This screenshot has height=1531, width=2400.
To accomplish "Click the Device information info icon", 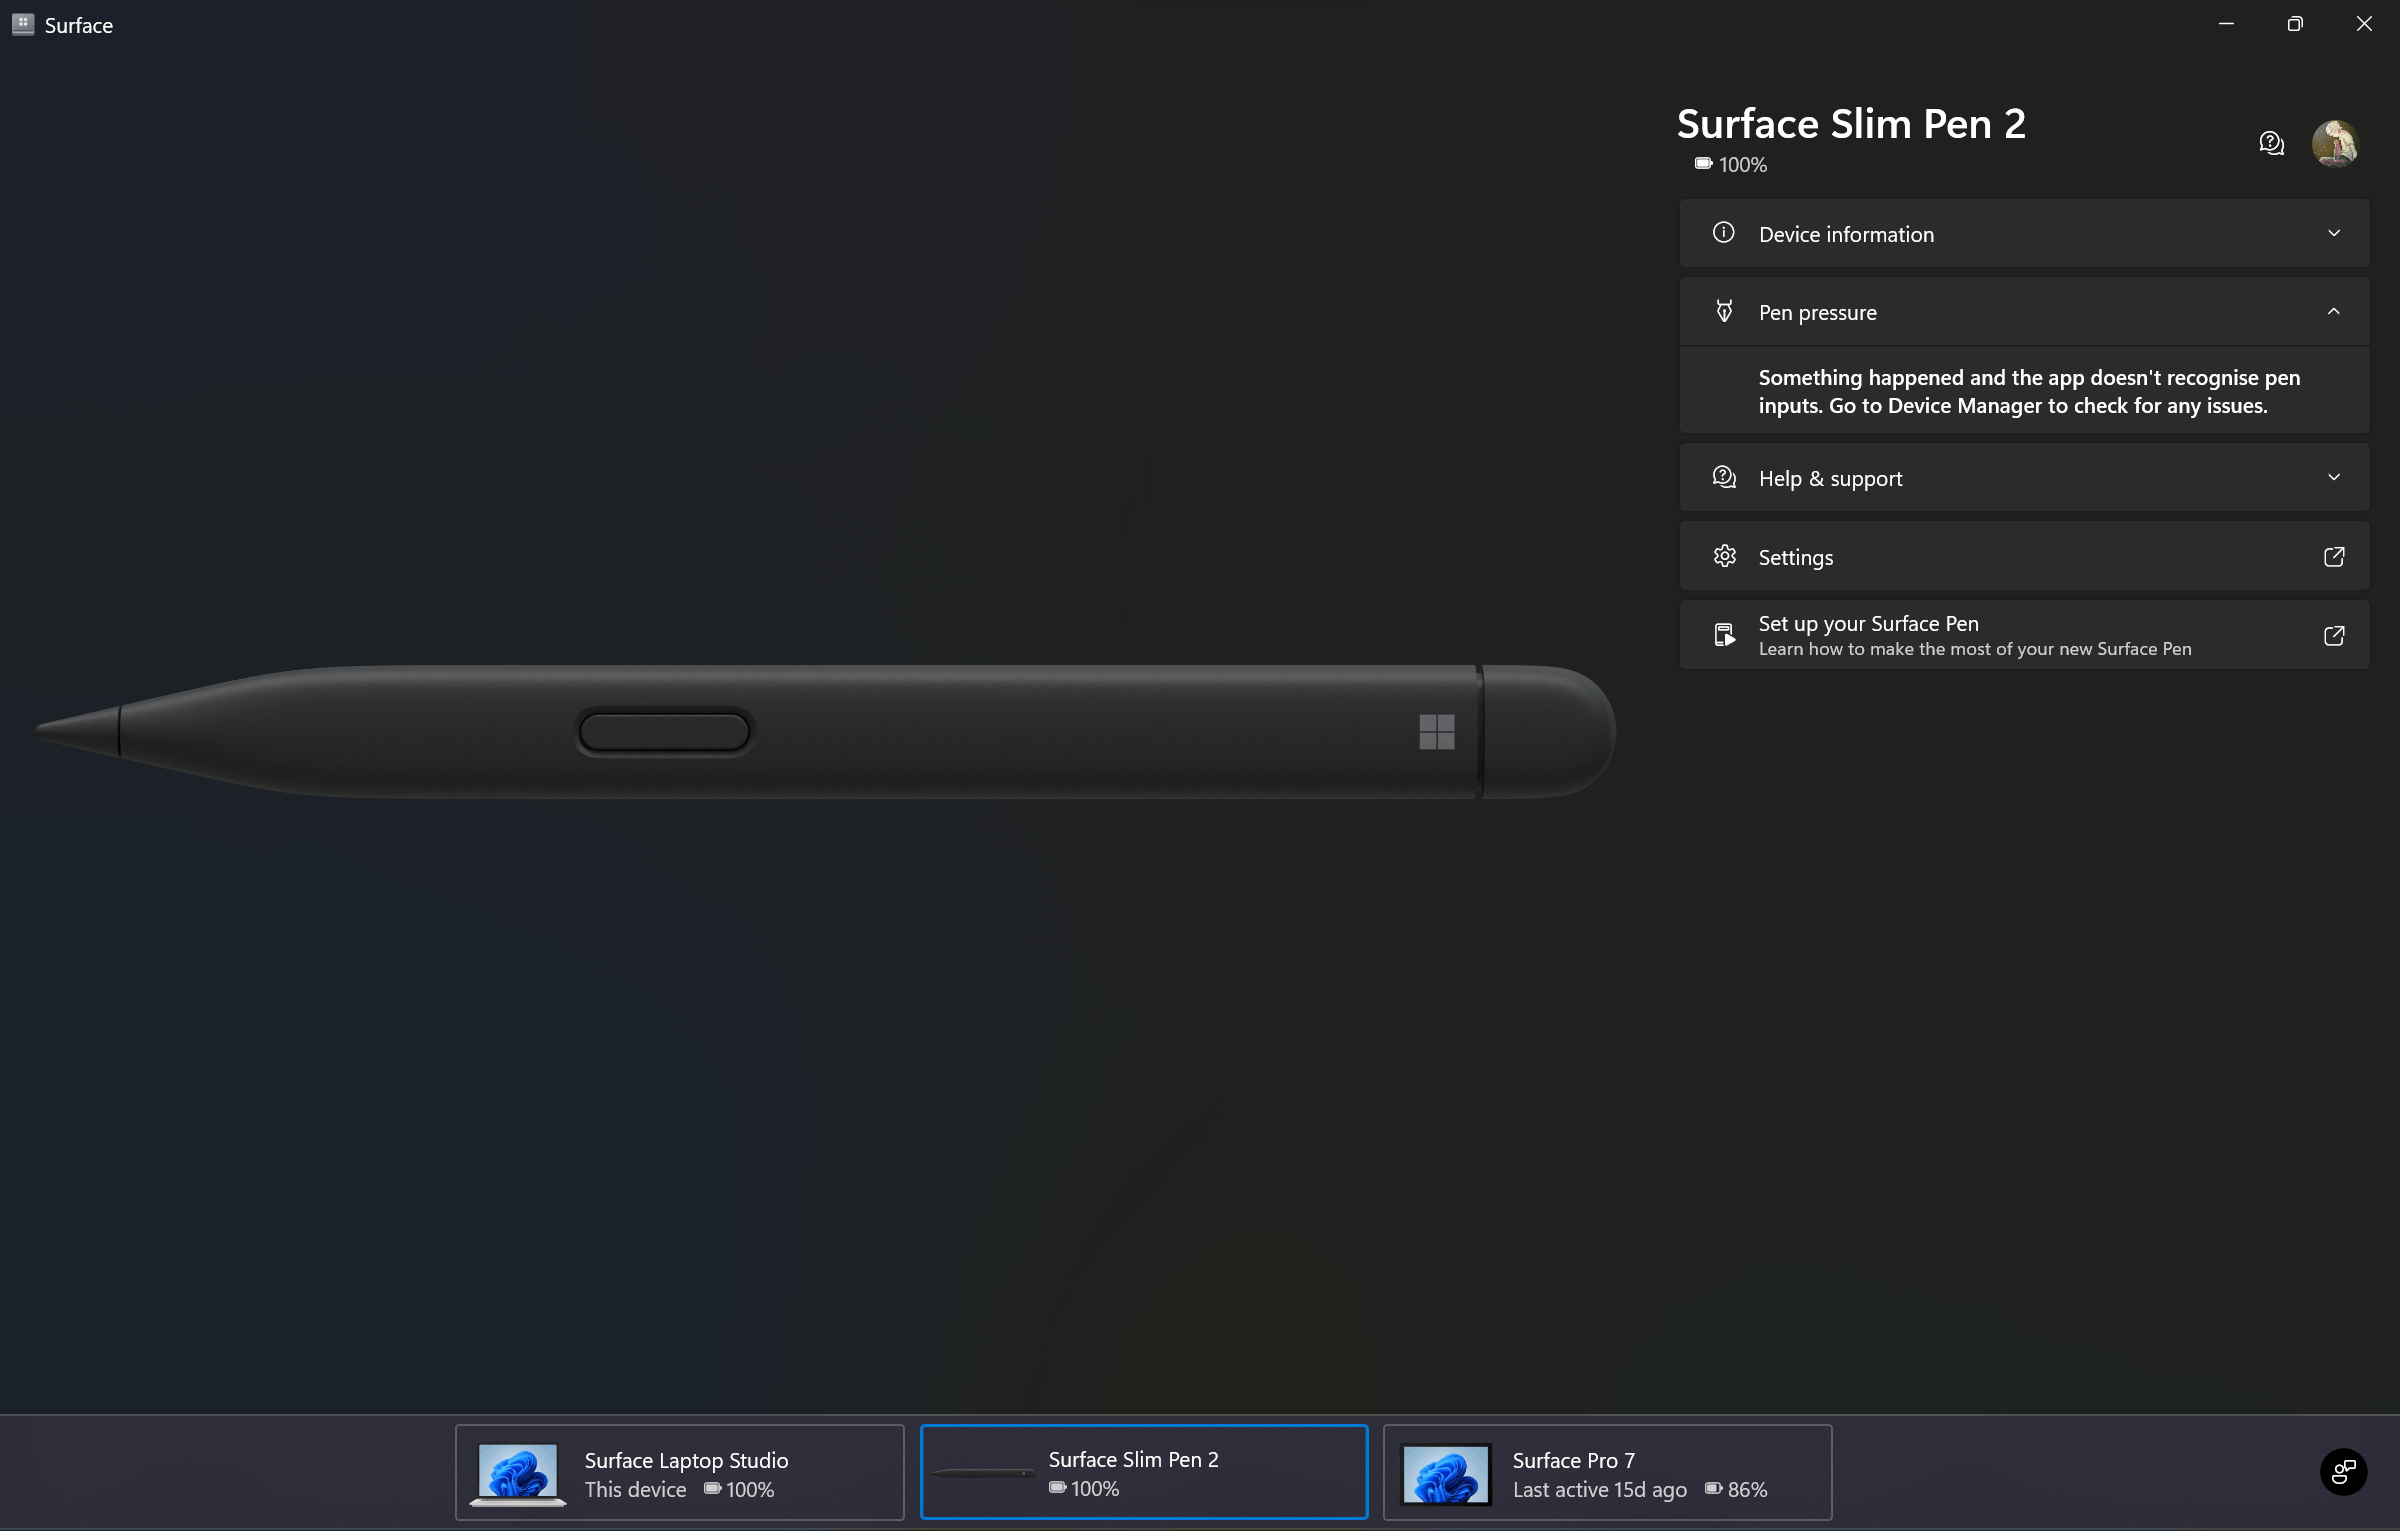I will point(1723,233).
